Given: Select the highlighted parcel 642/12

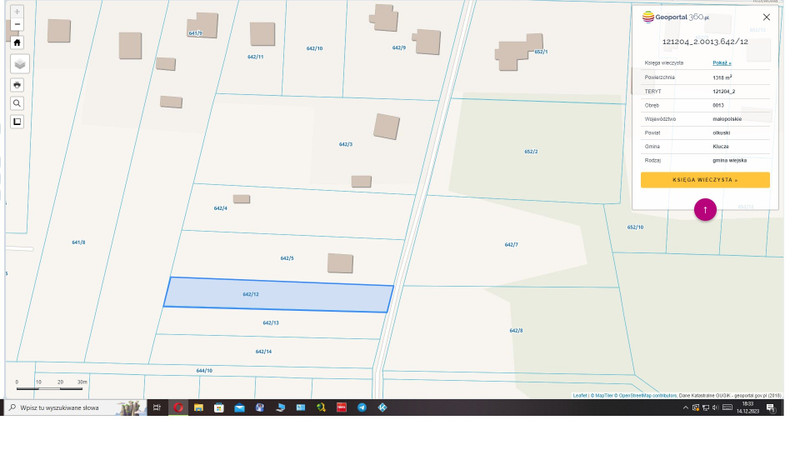Looking at the screenshot, I should click(278, 295).
